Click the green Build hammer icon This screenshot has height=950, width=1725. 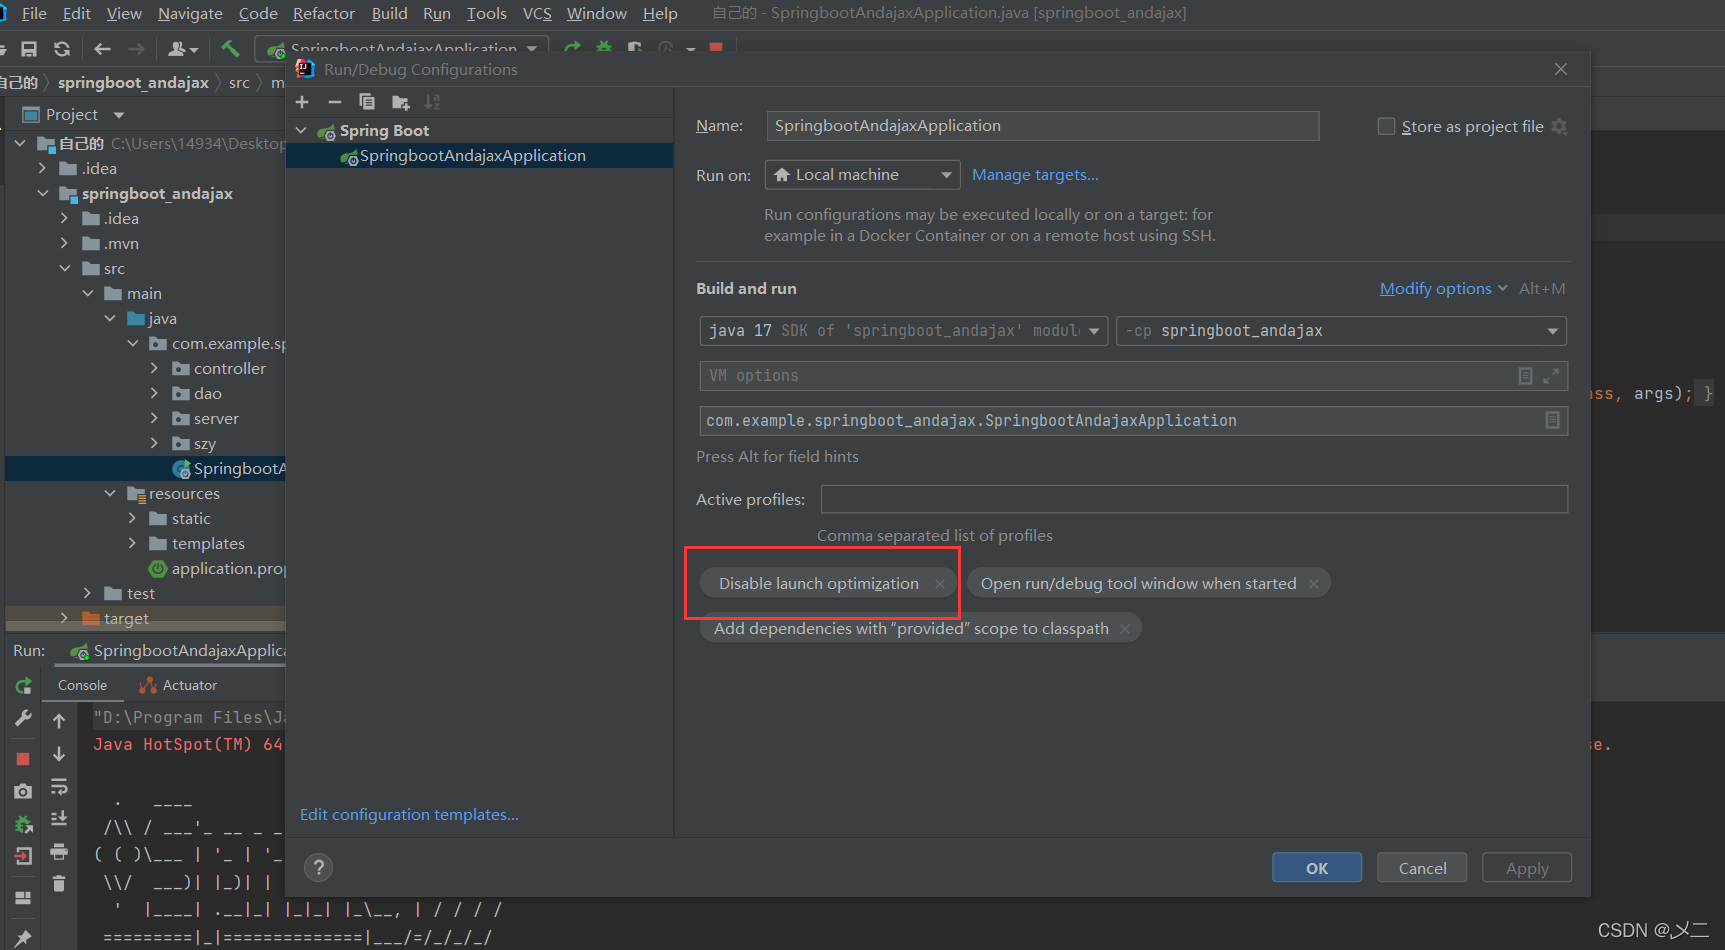coord(230,49)
